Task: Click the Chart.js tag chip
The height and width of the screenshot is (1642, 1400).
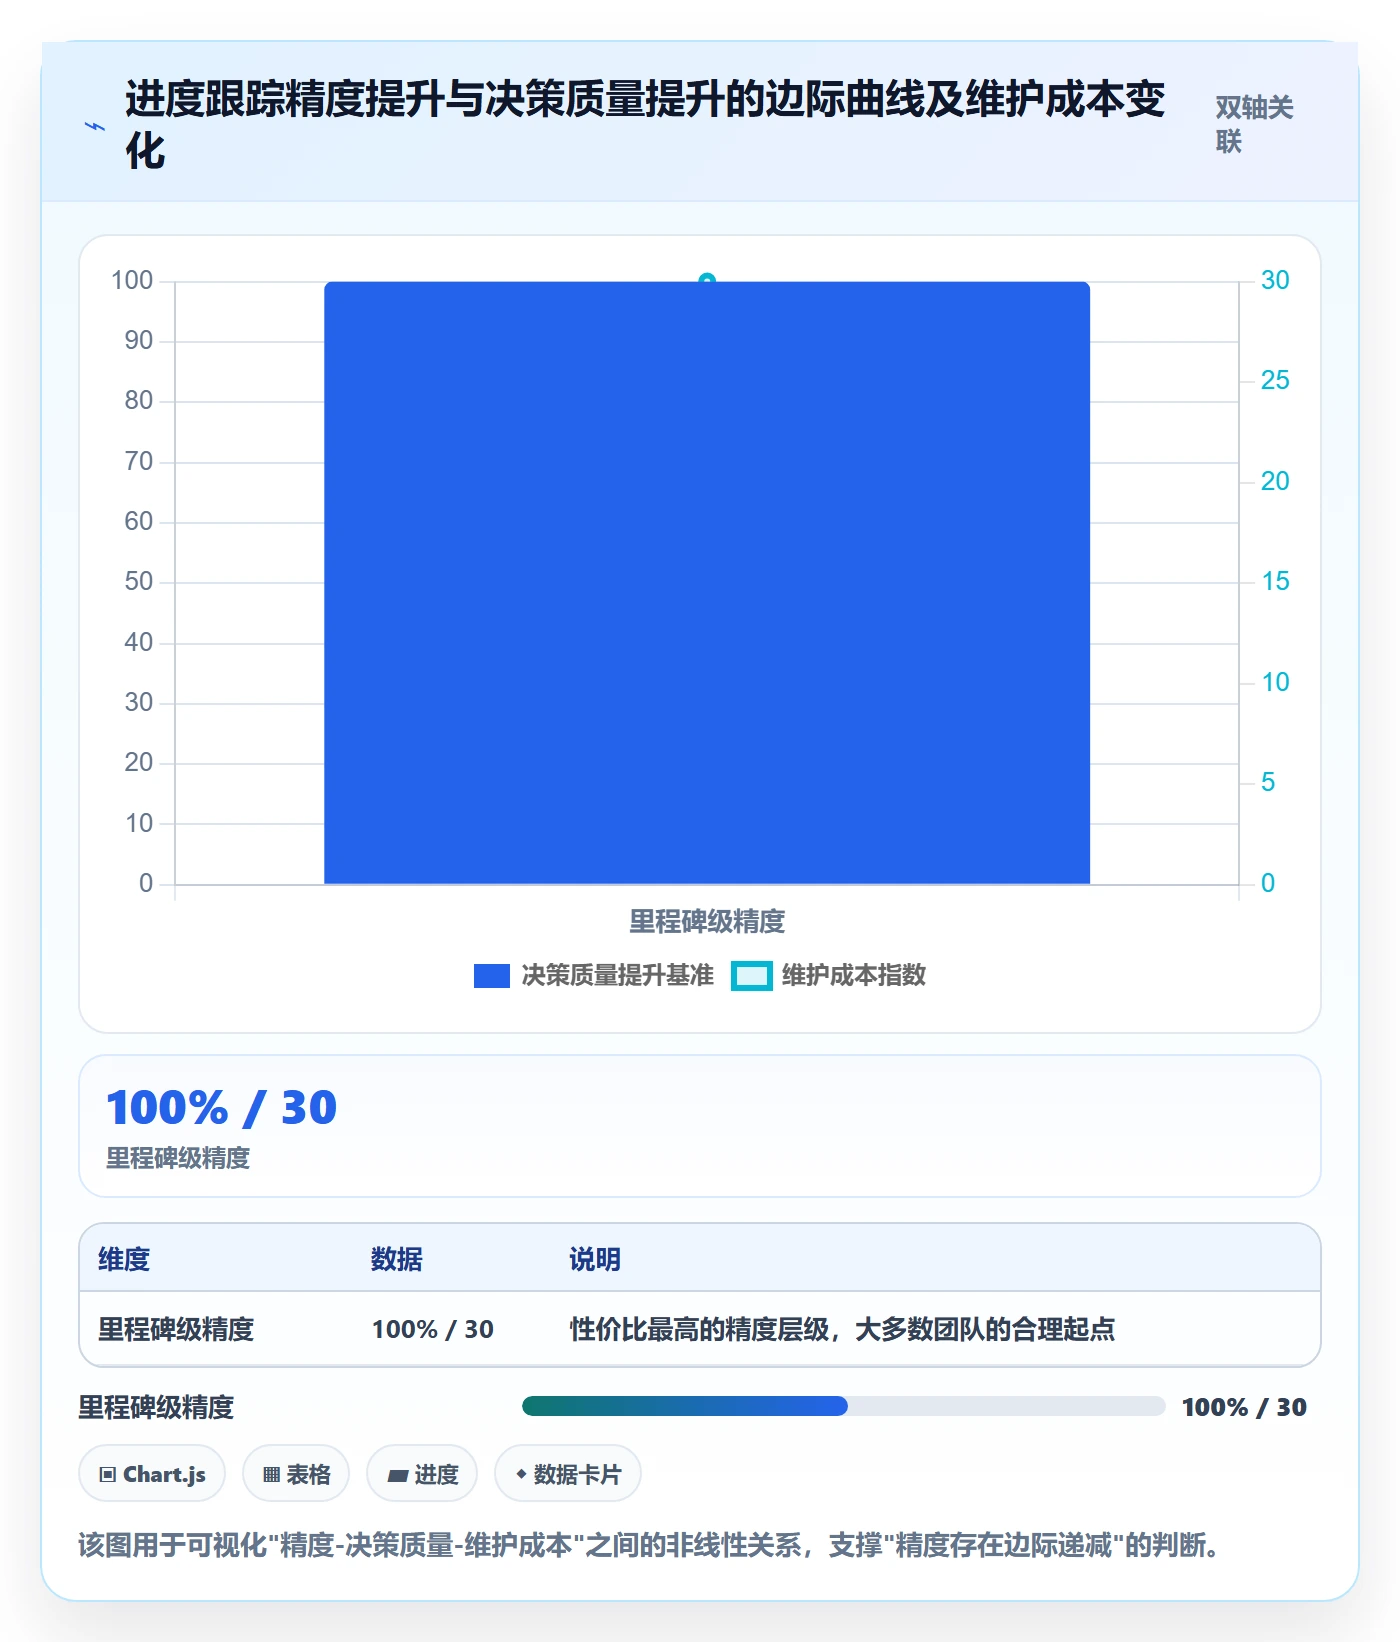Action: click(x=152, y=1473)
